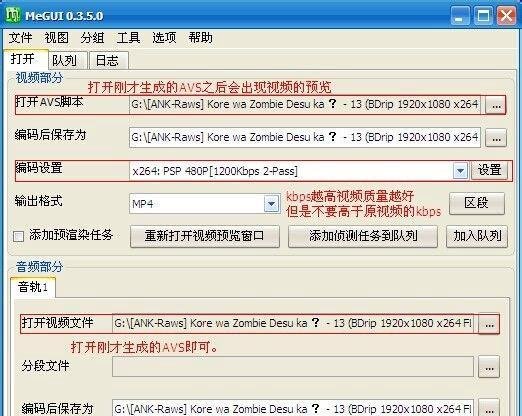This screenshot has height=416, width=522.
Task: Enable the 添加预渲染任务 checkbox
Action: (x=19, y=236)
